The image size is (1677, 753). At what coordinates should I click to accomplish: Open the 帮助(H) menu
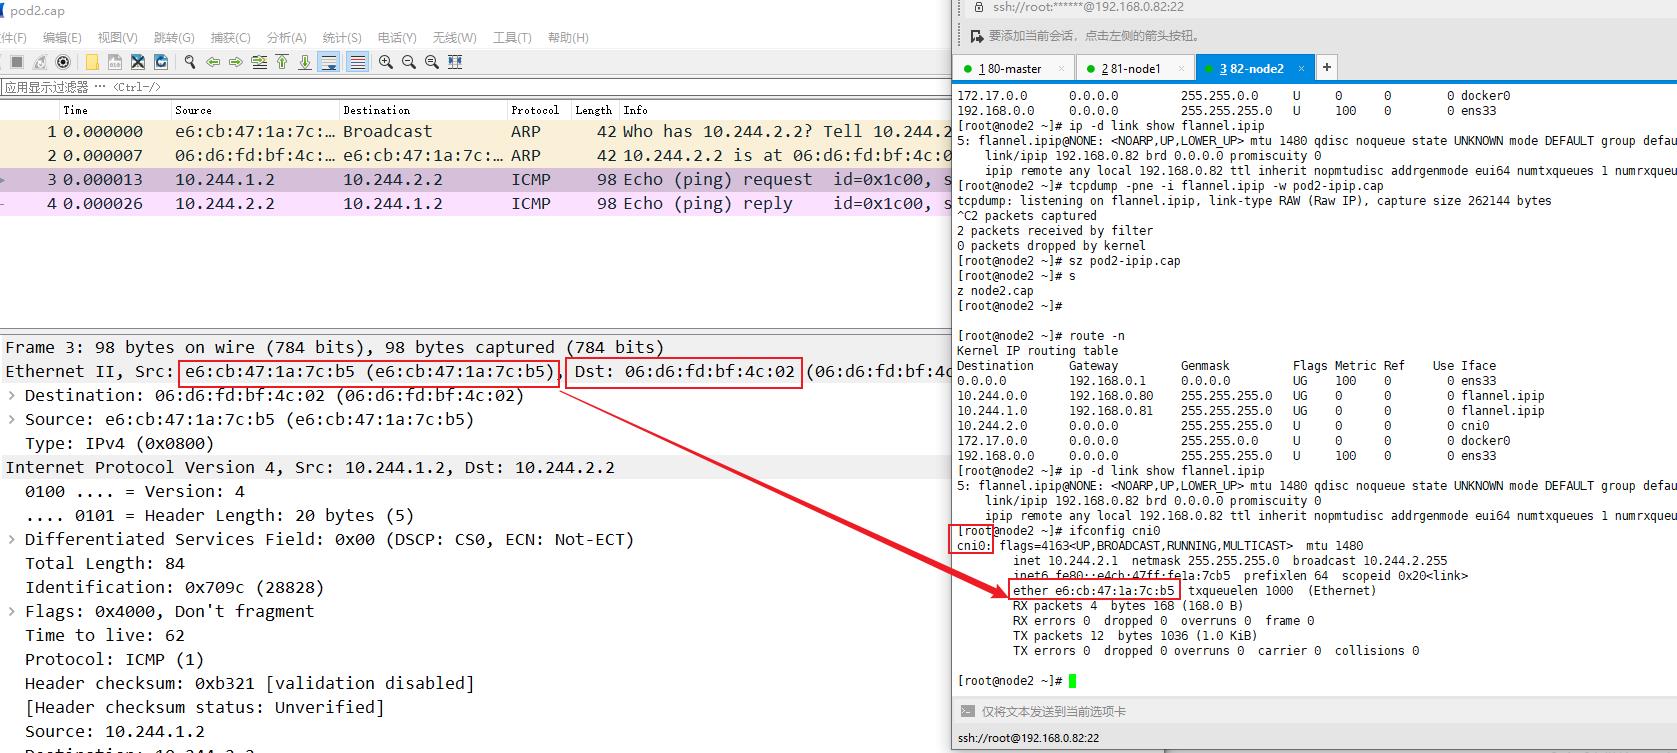(568, 38)
